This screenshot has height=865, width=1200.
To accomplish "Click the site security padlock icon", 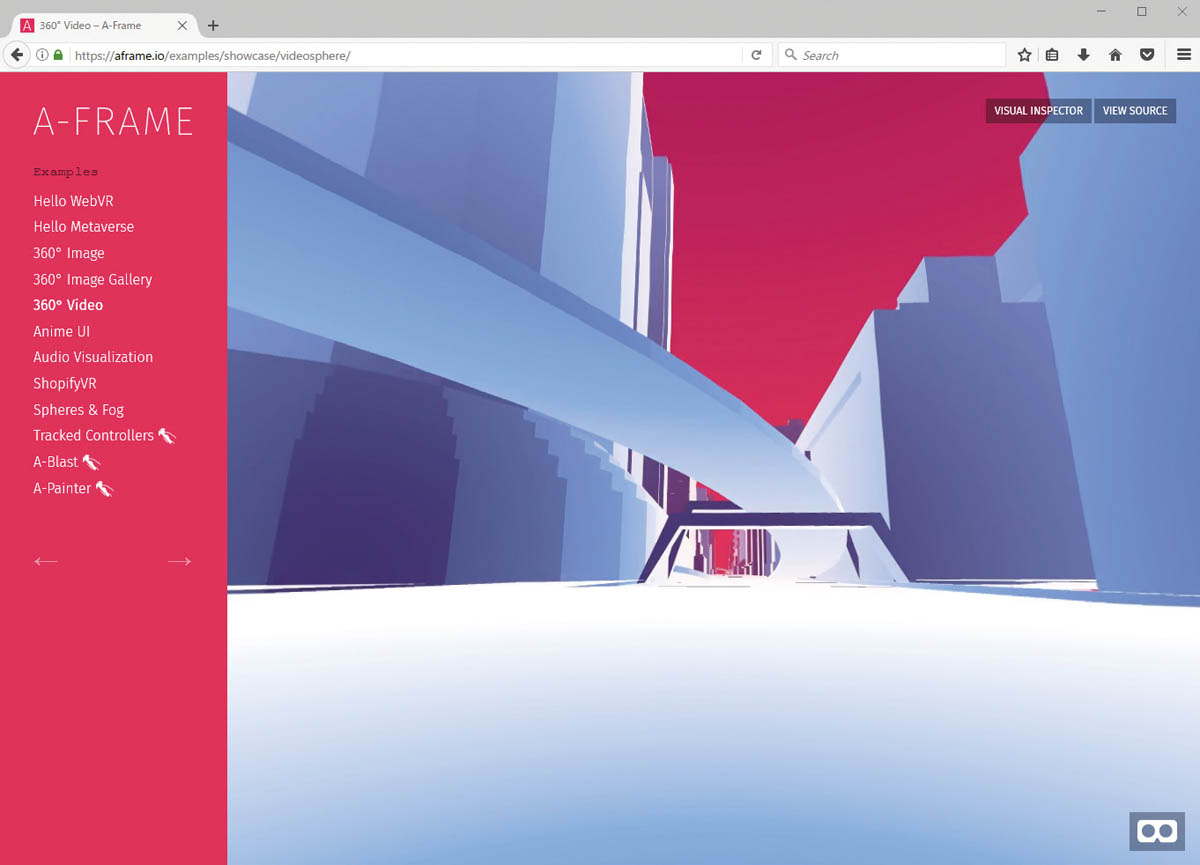I will pos(57,55).
